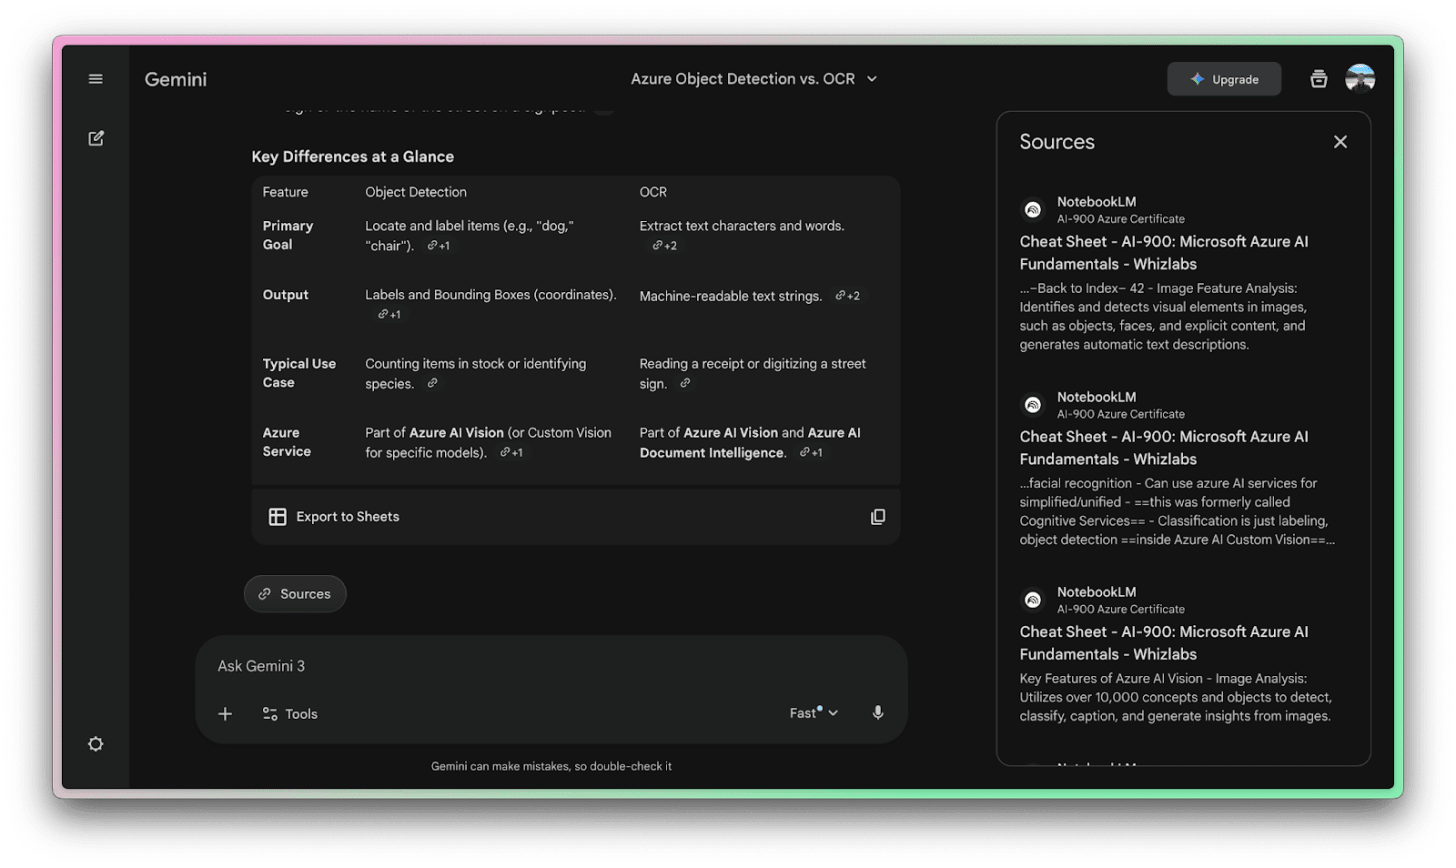Click the Sources chip button
The height and width of the screenshot is (868, 1456).
[x=295, y=594]
